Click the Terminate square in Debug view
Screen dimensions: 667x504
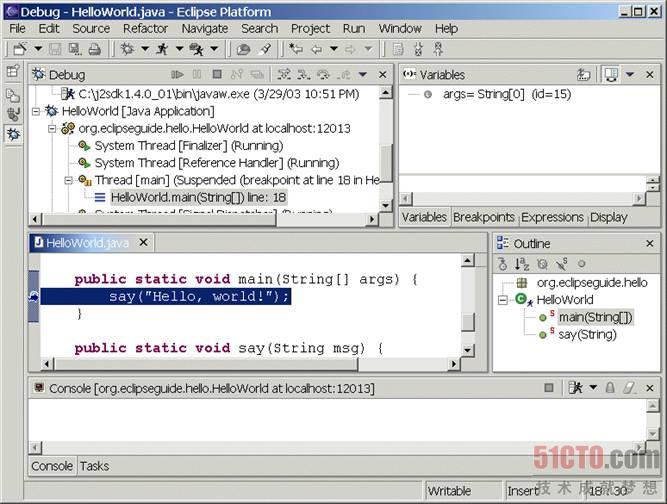(217, 75)
